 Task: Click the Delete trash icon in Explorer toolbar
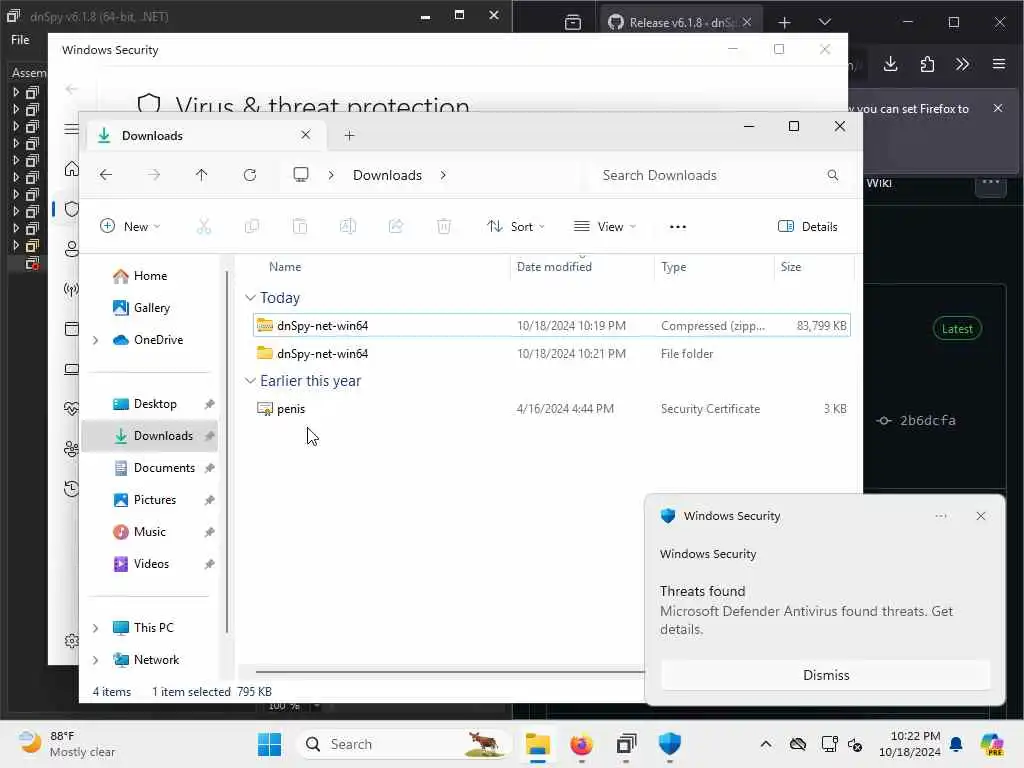pos(444,227)
